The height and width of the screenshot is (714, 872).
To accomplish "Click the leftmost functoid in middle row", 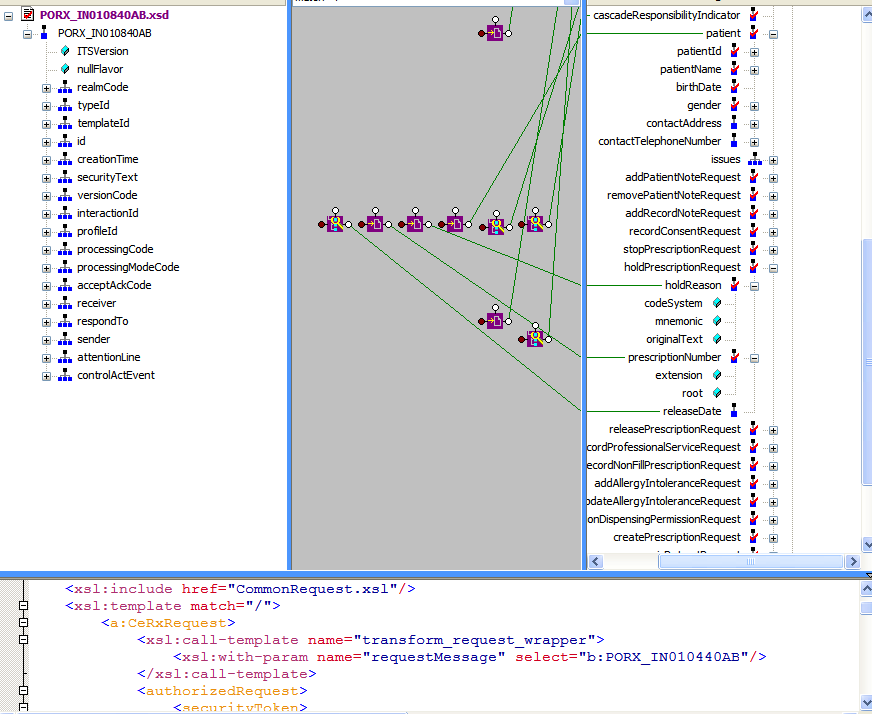I will [x=335, y=224].
